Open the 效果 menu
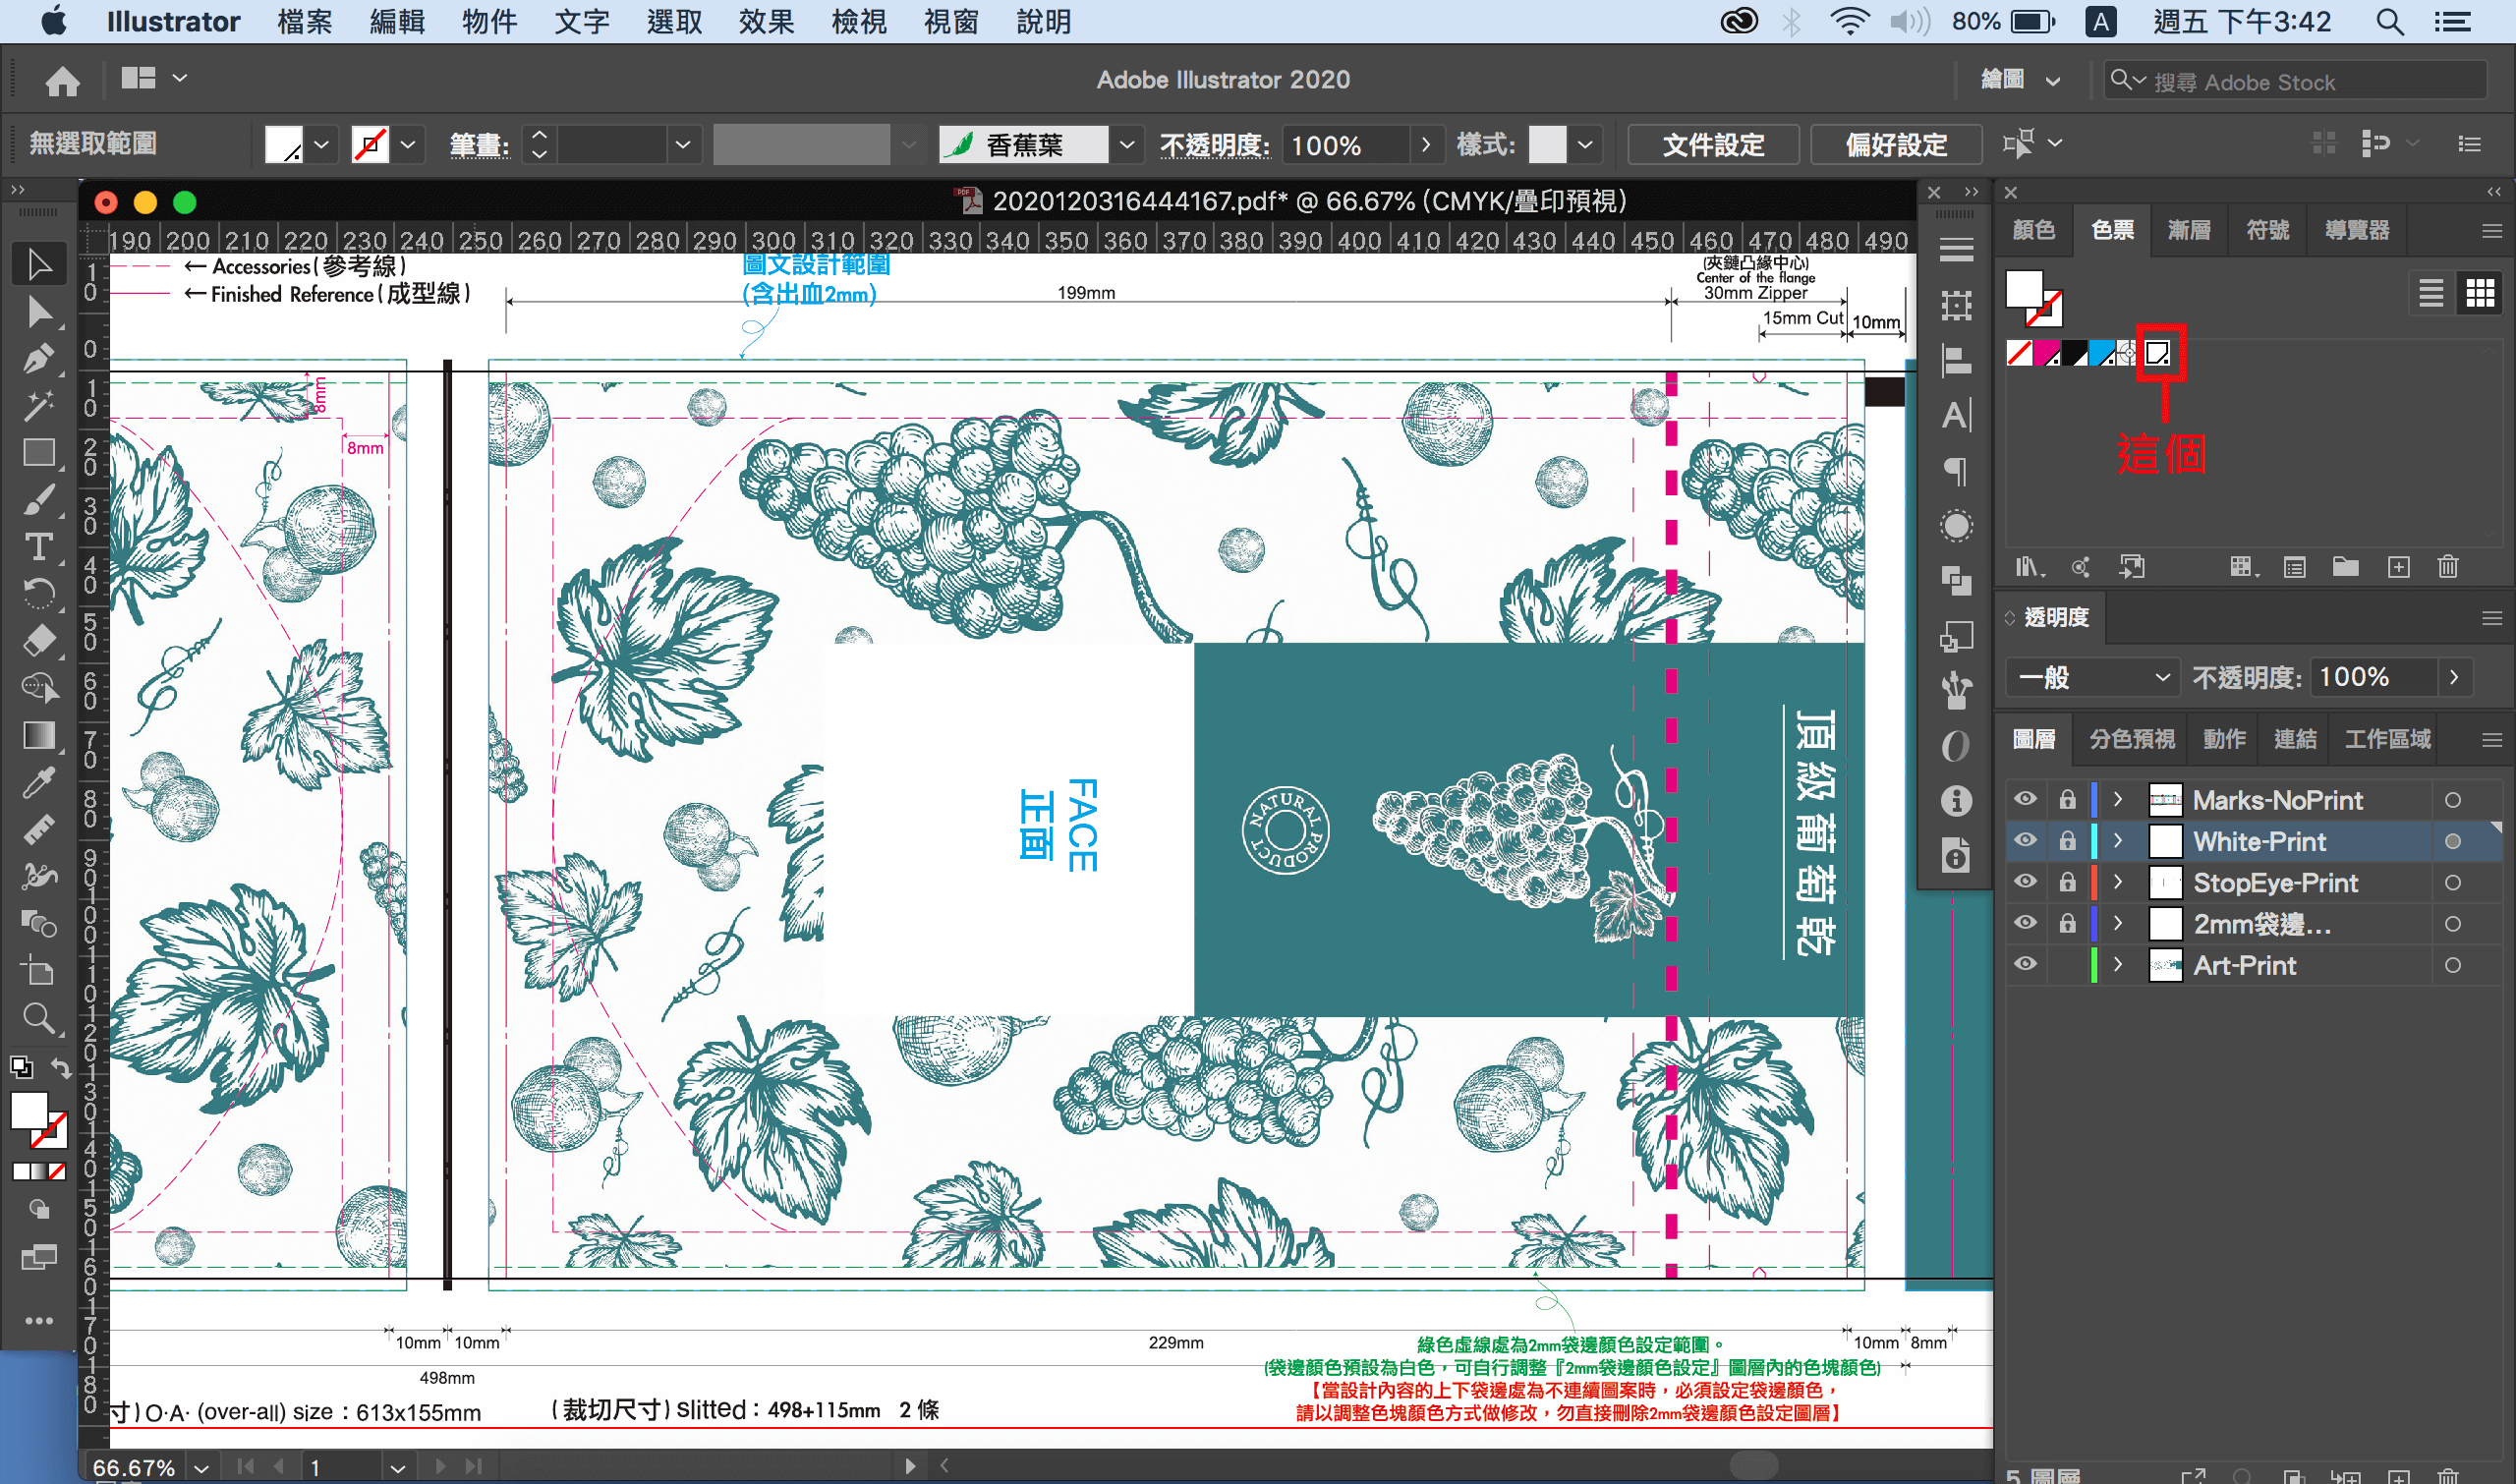This screenshot has width=2516, height=1484. click(x=766, y=21)
